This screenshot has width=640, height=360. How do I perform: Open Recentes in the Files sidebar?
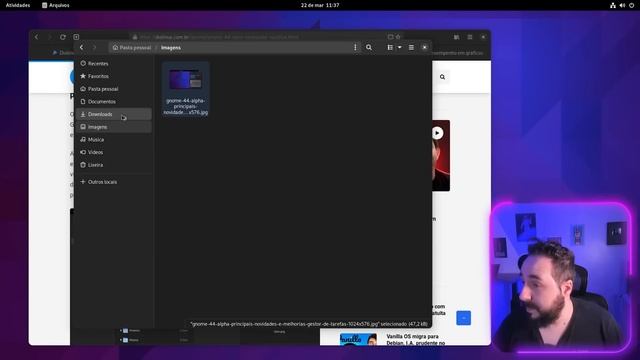pos(113,64)
